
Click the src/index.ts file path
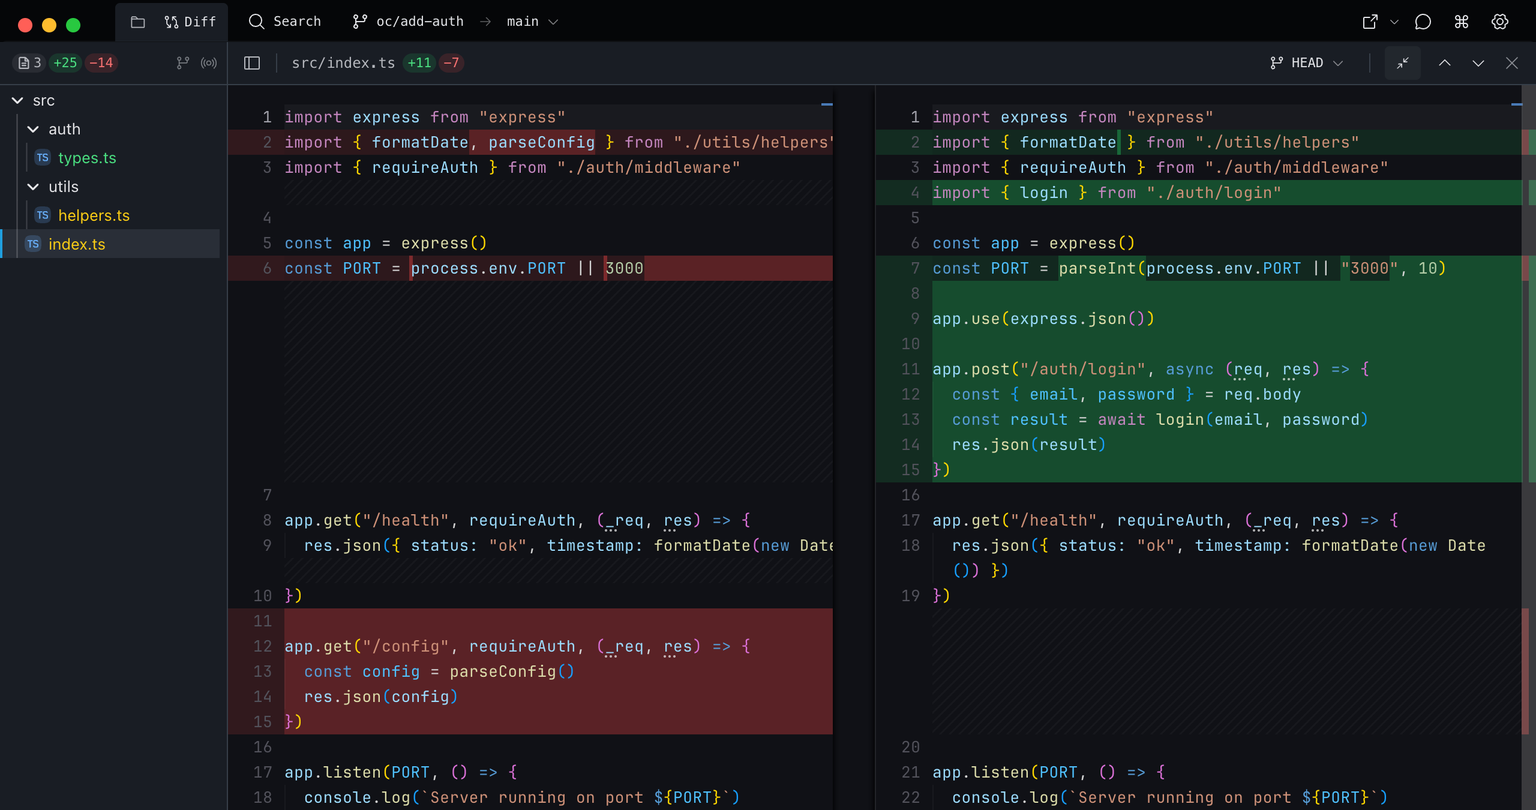[x=343, y=63]
